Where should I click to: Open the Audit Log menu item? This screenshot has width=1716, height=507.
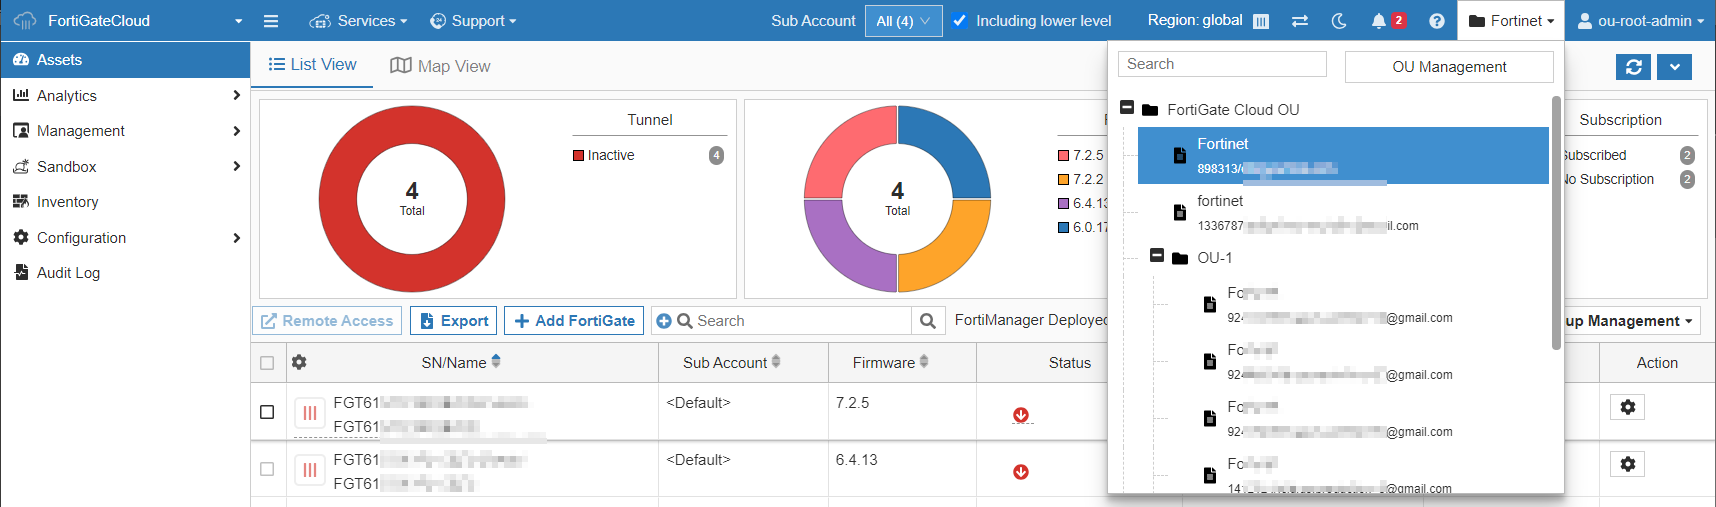[68, 273]
